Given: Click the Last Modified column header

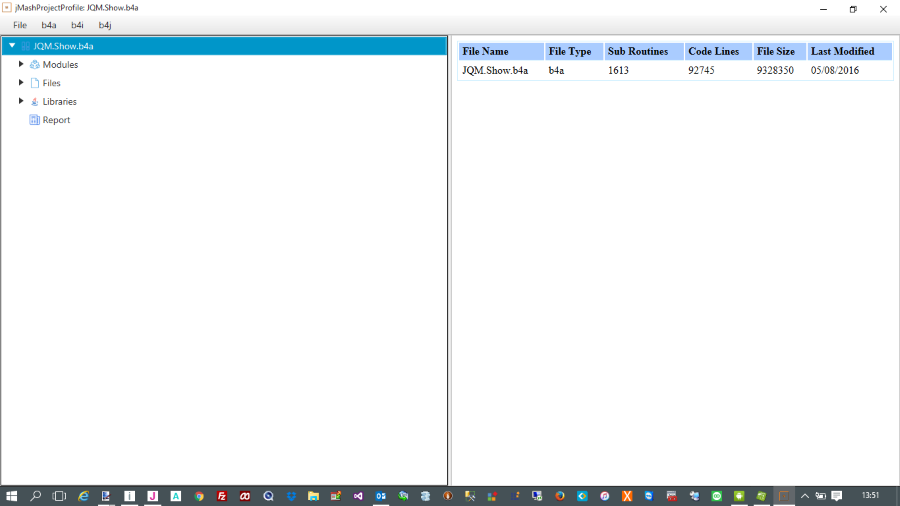Looking at the screenshot, I should click(849, 52).
